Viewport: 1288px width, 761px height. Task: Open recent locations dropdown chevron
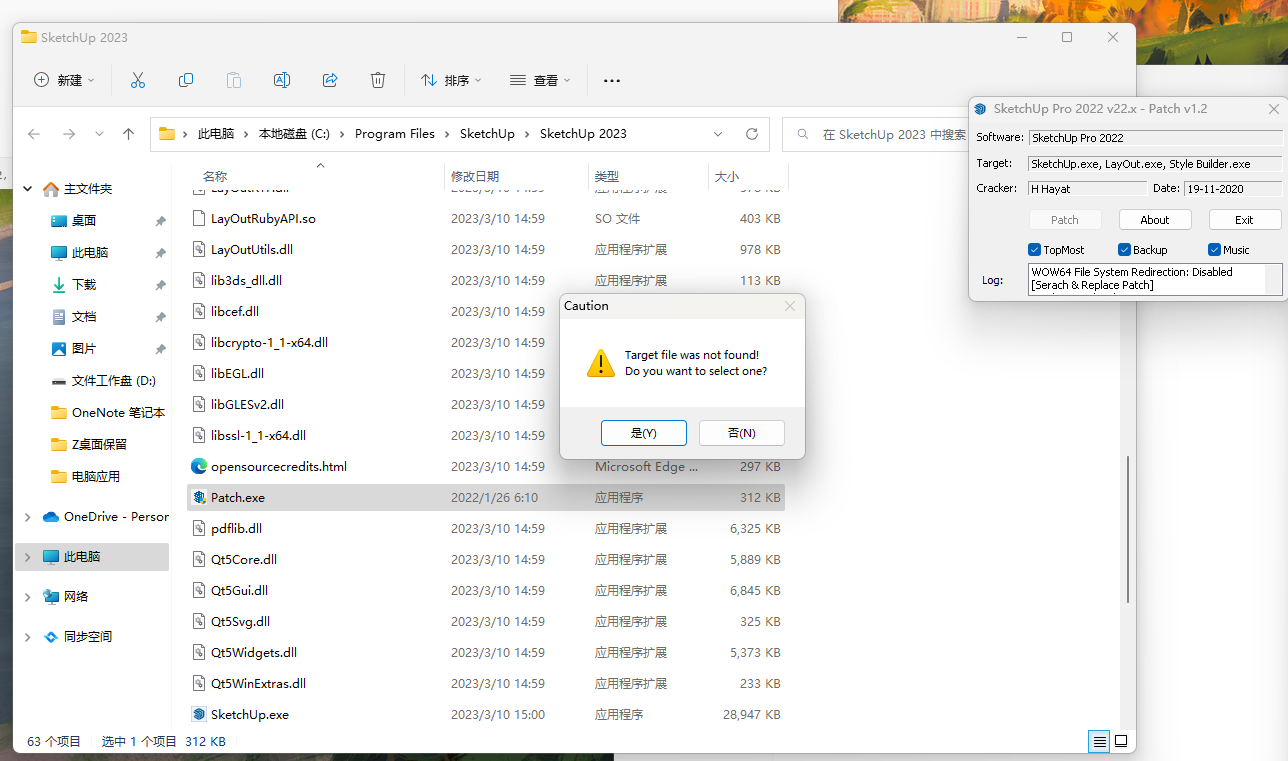point(99,134)
